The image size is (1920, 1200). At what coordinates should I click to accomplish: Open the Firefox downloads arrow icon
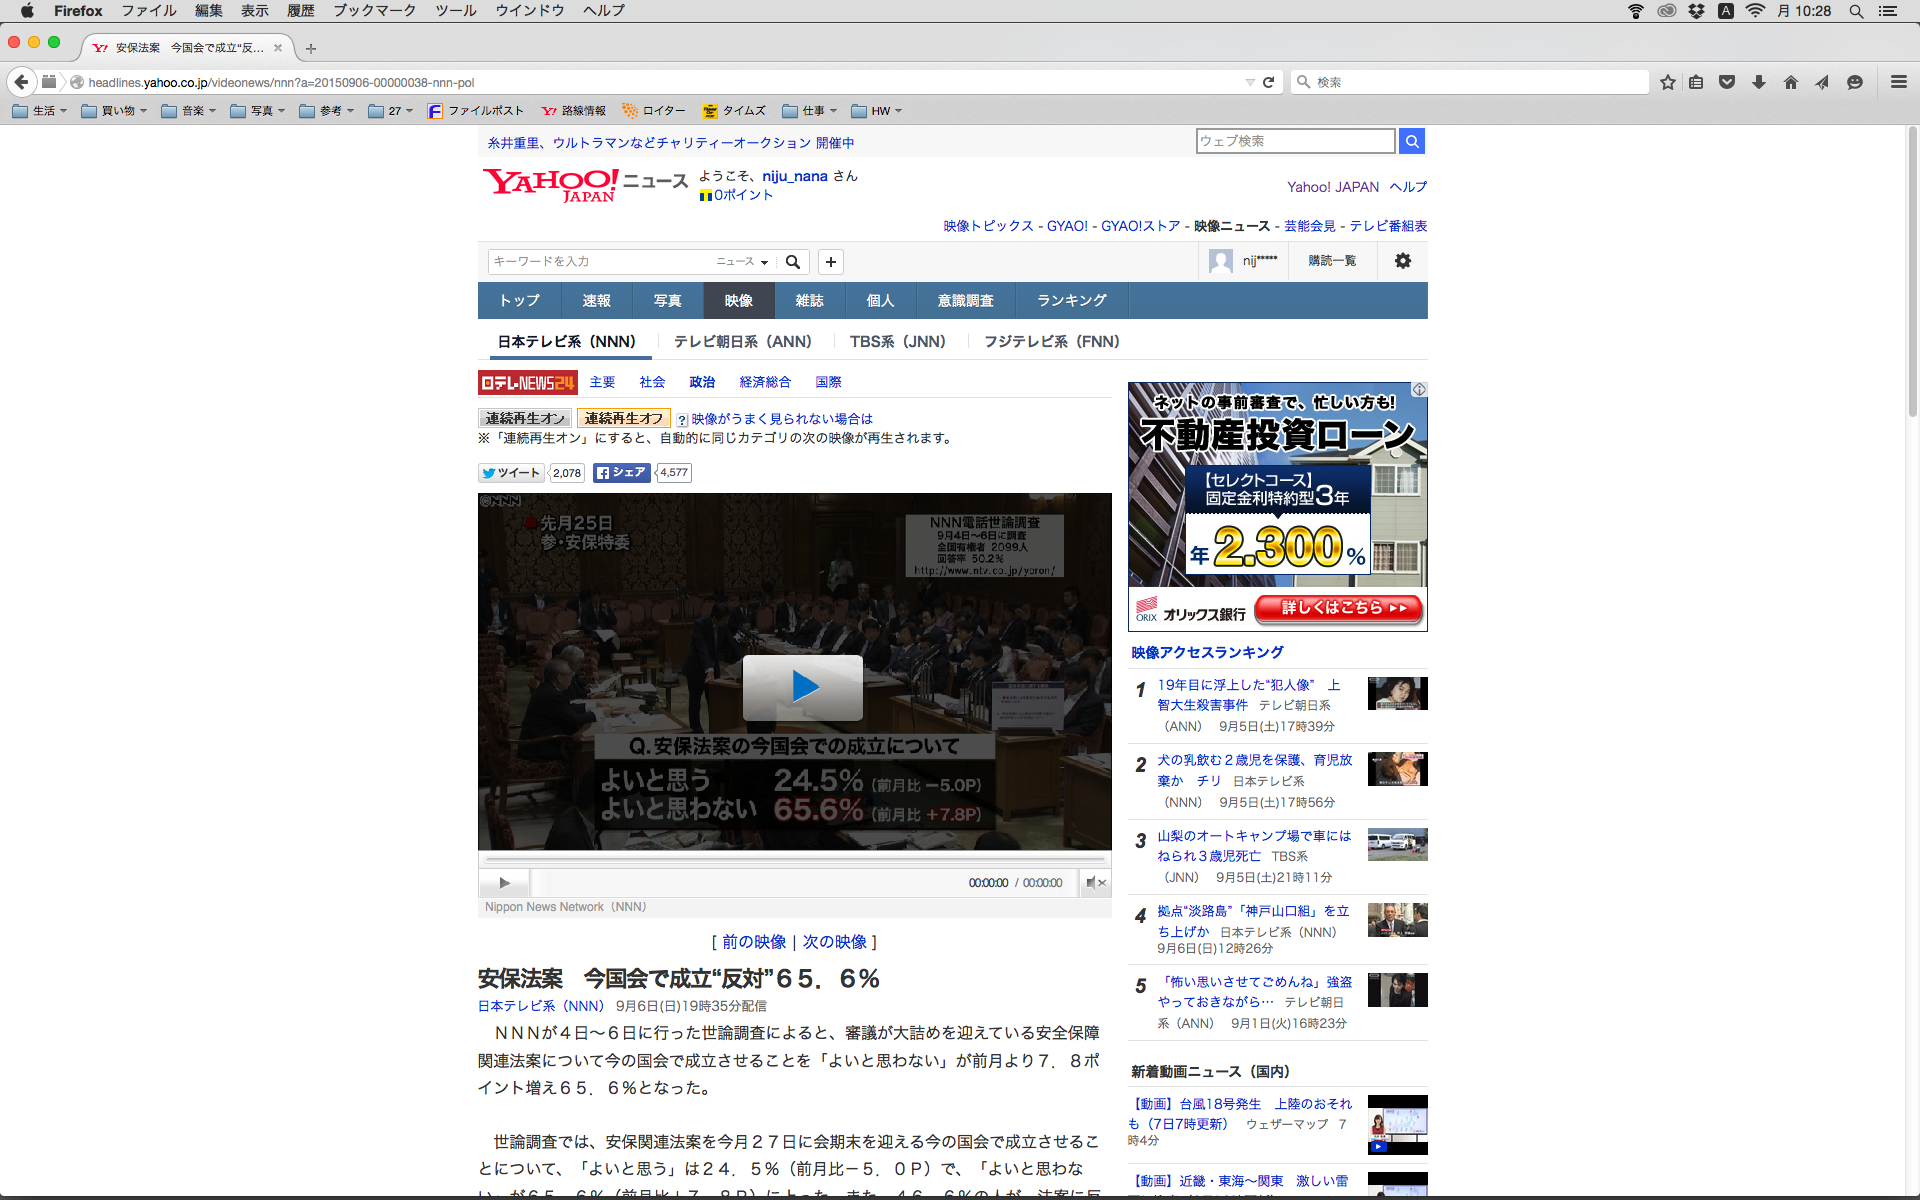1759,82
